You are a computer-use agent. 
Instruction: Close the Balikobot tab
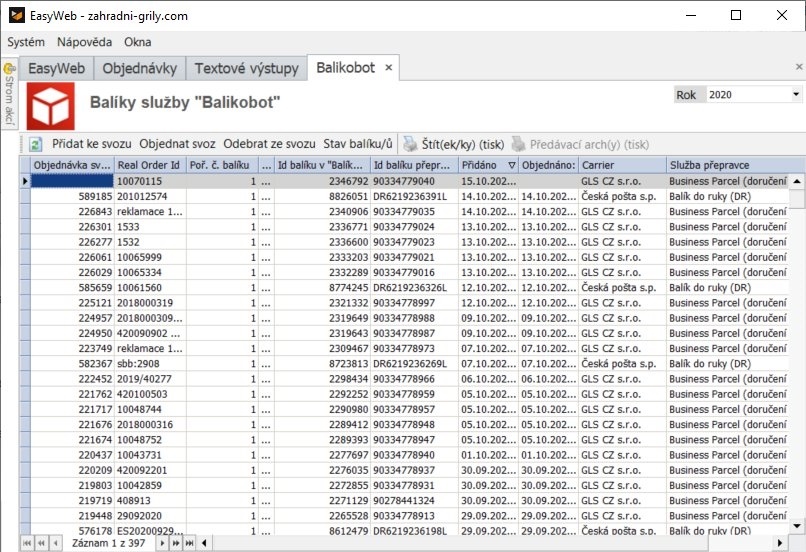tap(389, 67)
